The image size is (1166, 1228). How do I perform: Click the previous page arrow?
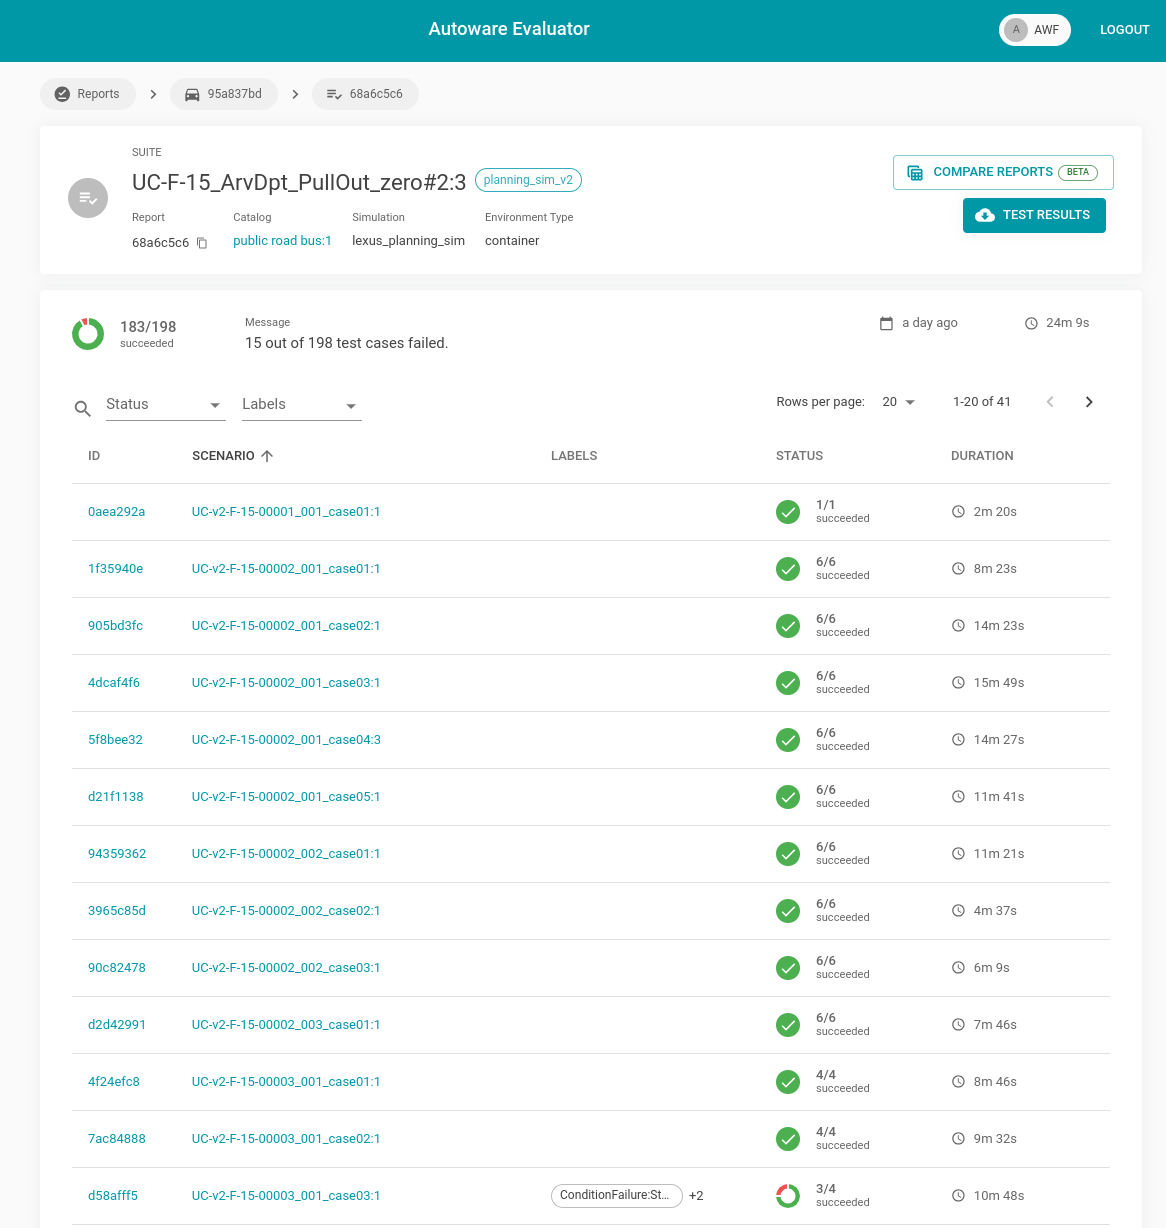[x=1050, y=402]
